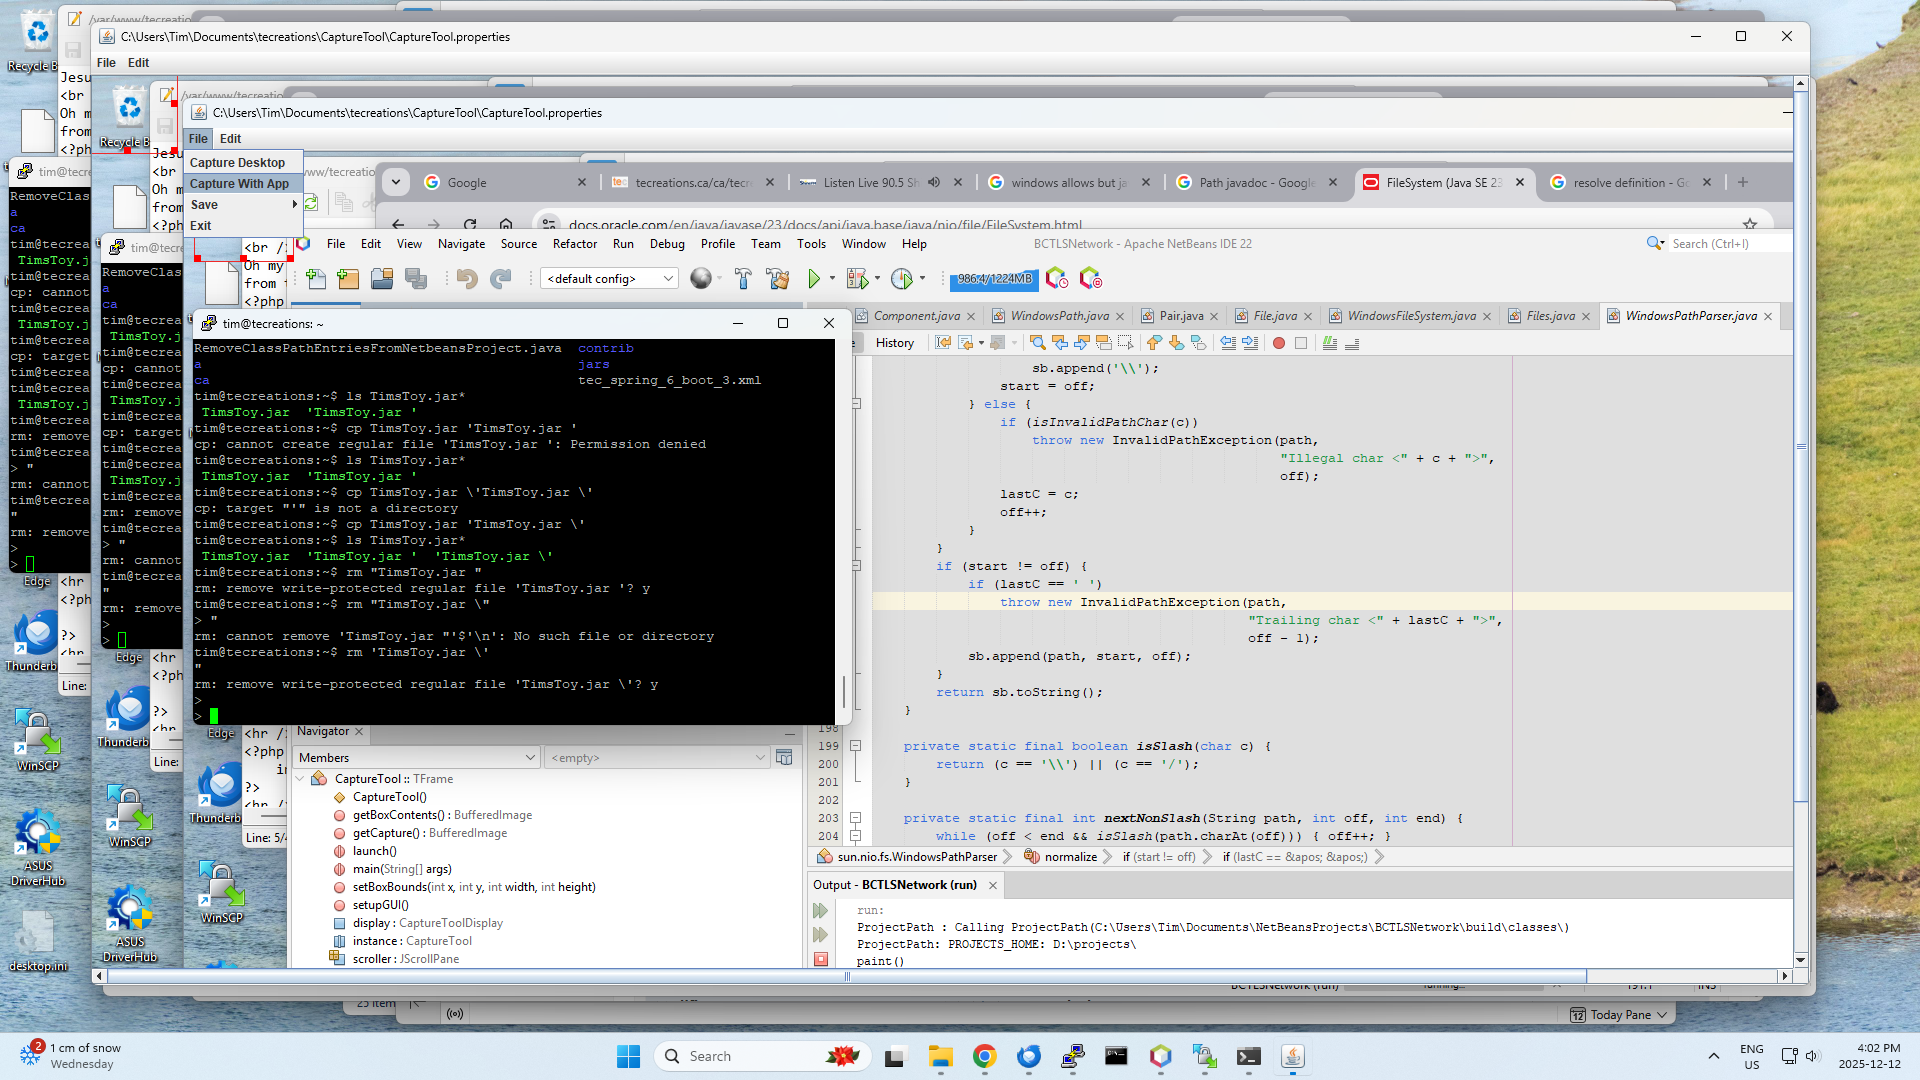
Task: Open the default config dropdown
Action: [610, 279]
